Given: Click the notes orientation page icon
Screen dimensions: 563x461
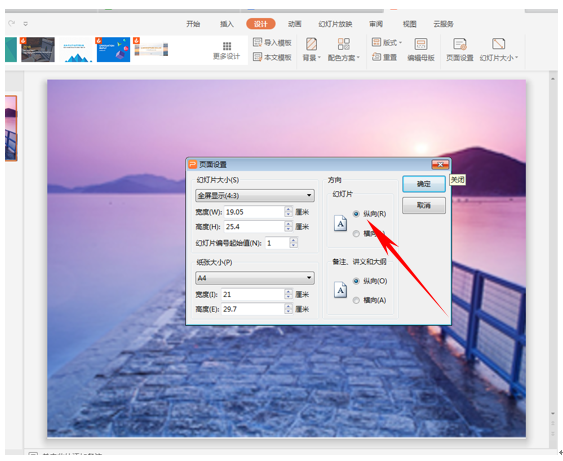Looking at the screenshot, I should click(x=340, y=290).
